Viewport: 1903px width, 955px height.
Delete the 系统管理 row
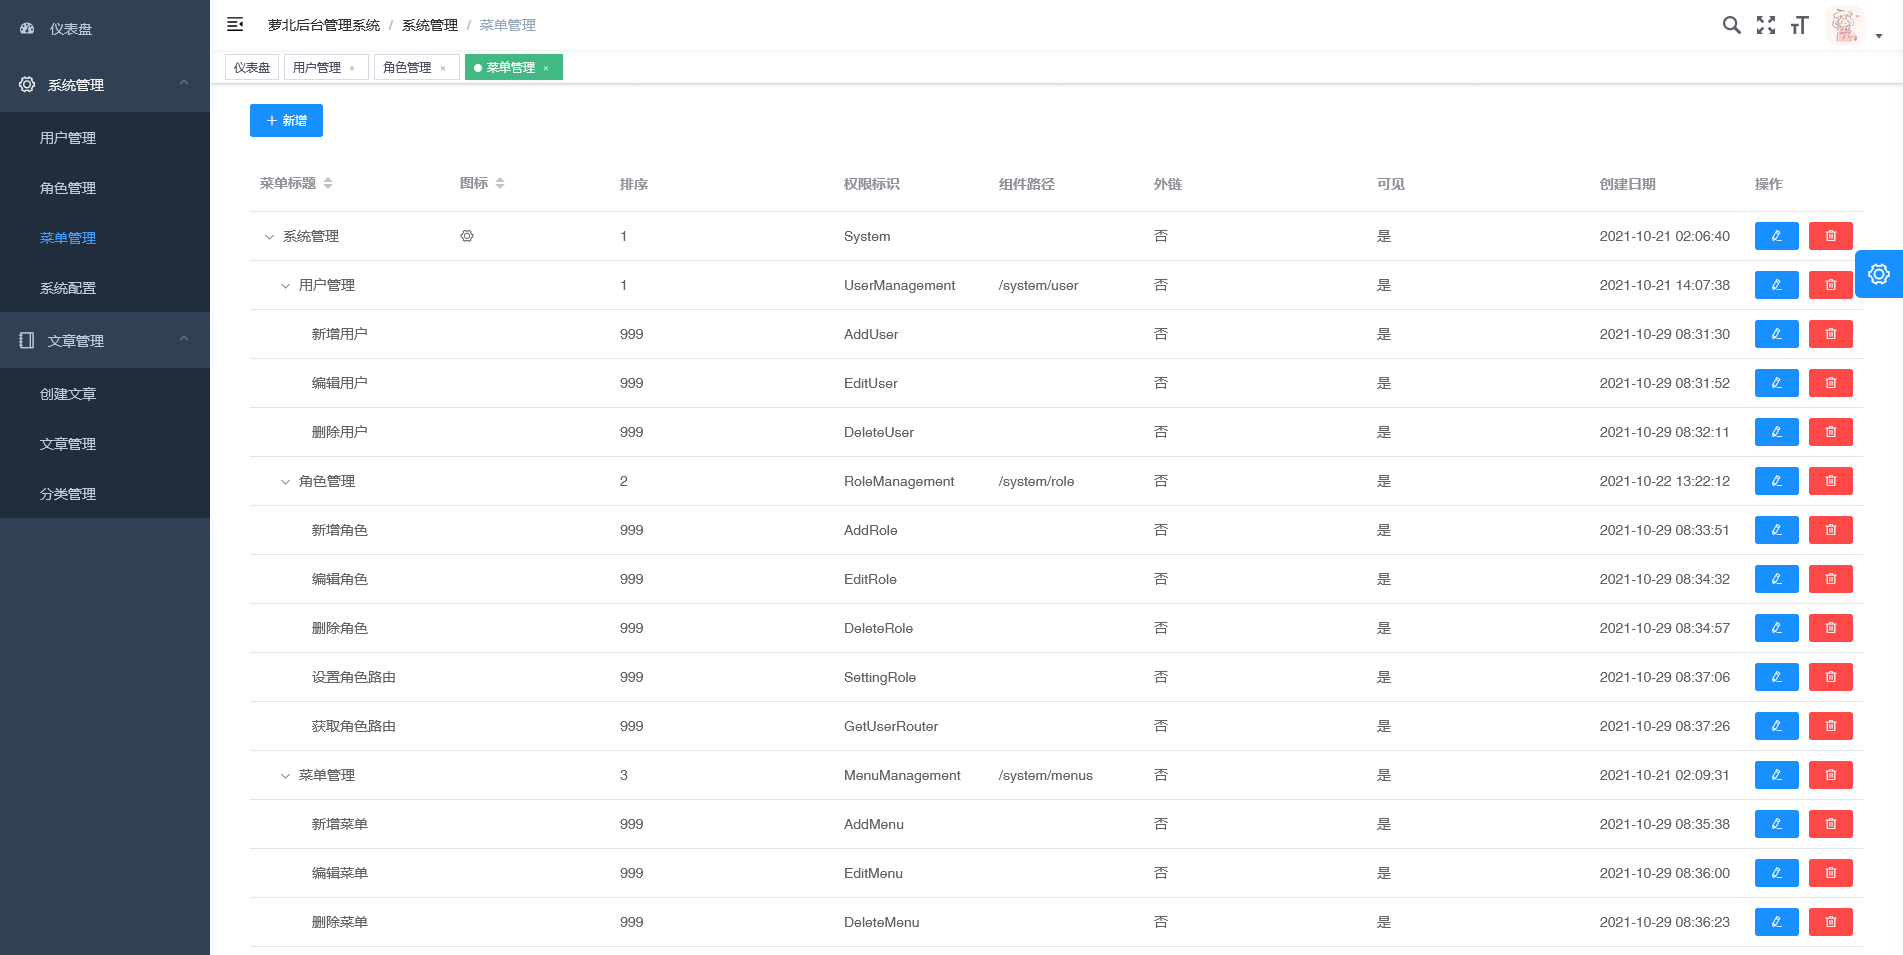pyautogui.click(x=1830, y=236)
